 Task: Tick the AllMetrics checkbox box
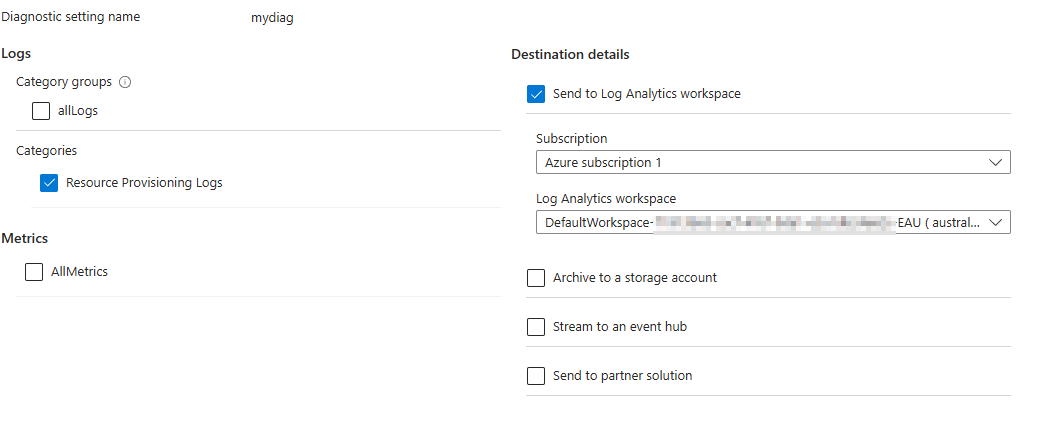pos(34,272)
